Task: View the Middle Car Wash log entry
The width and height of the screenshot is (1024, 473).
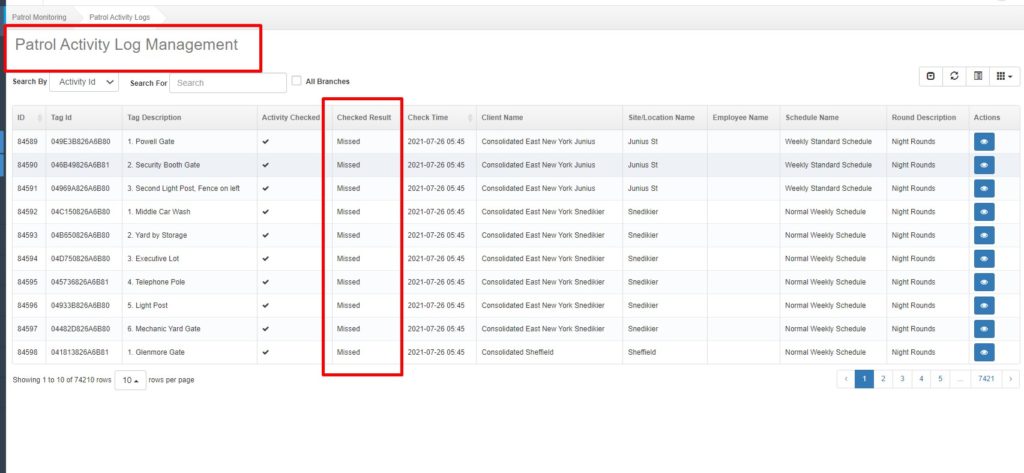Action: 984,212
